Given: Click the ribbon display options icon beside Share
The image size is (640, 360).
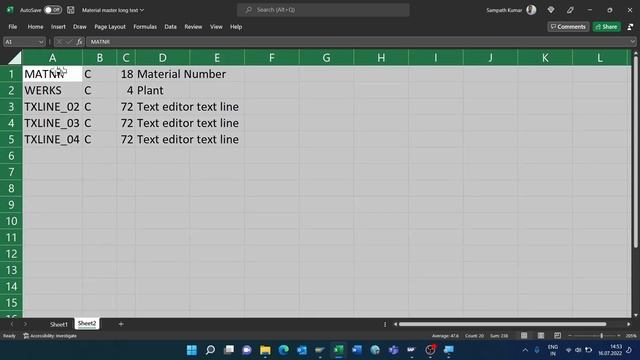Looking at the screenshot, I should [630, 27].
